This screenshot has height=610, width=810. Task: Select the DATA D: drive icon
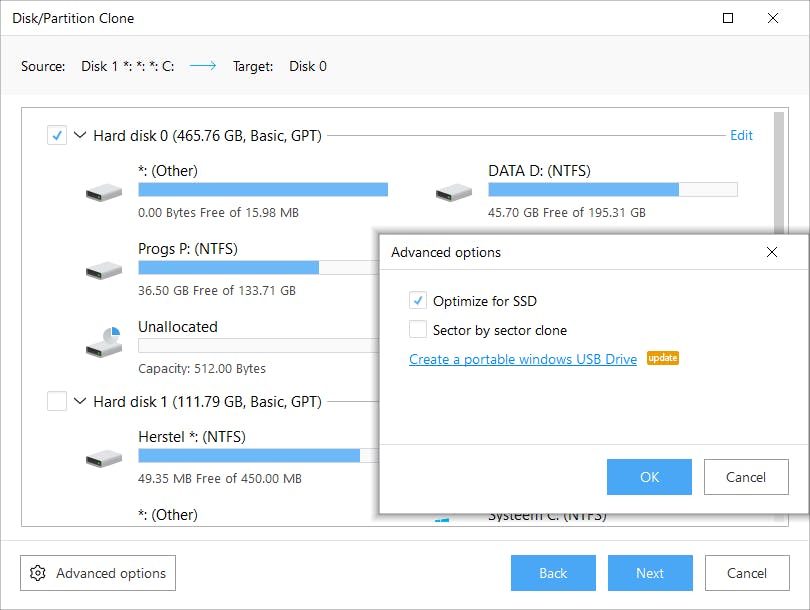454,191
